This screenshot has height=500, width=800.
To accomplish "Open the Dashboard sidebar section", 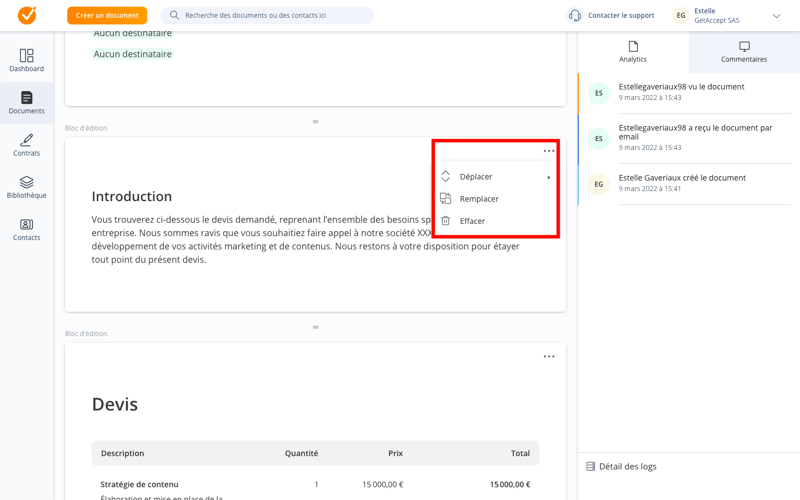I will [x=27, y=60].
